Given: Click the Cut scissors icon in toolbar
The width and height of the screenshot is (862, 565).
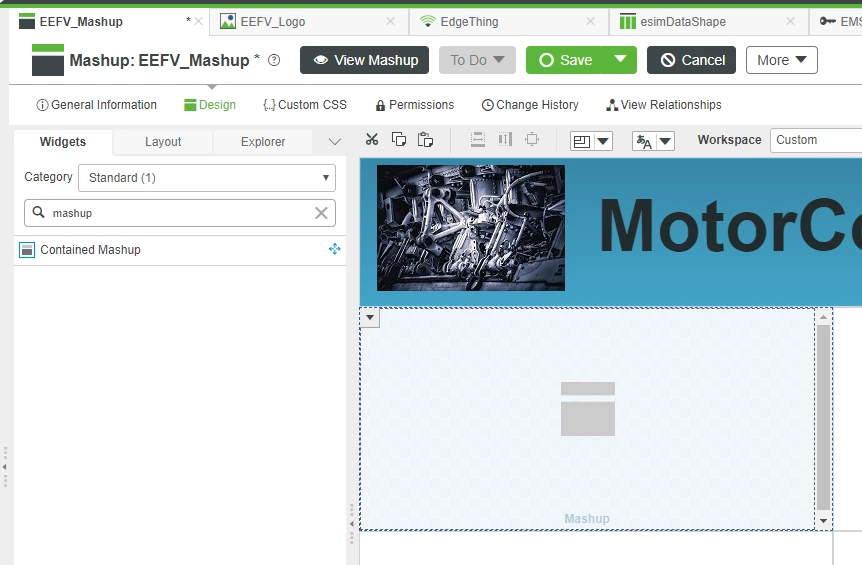Looking at the screenshot, I should click(372, 140).
